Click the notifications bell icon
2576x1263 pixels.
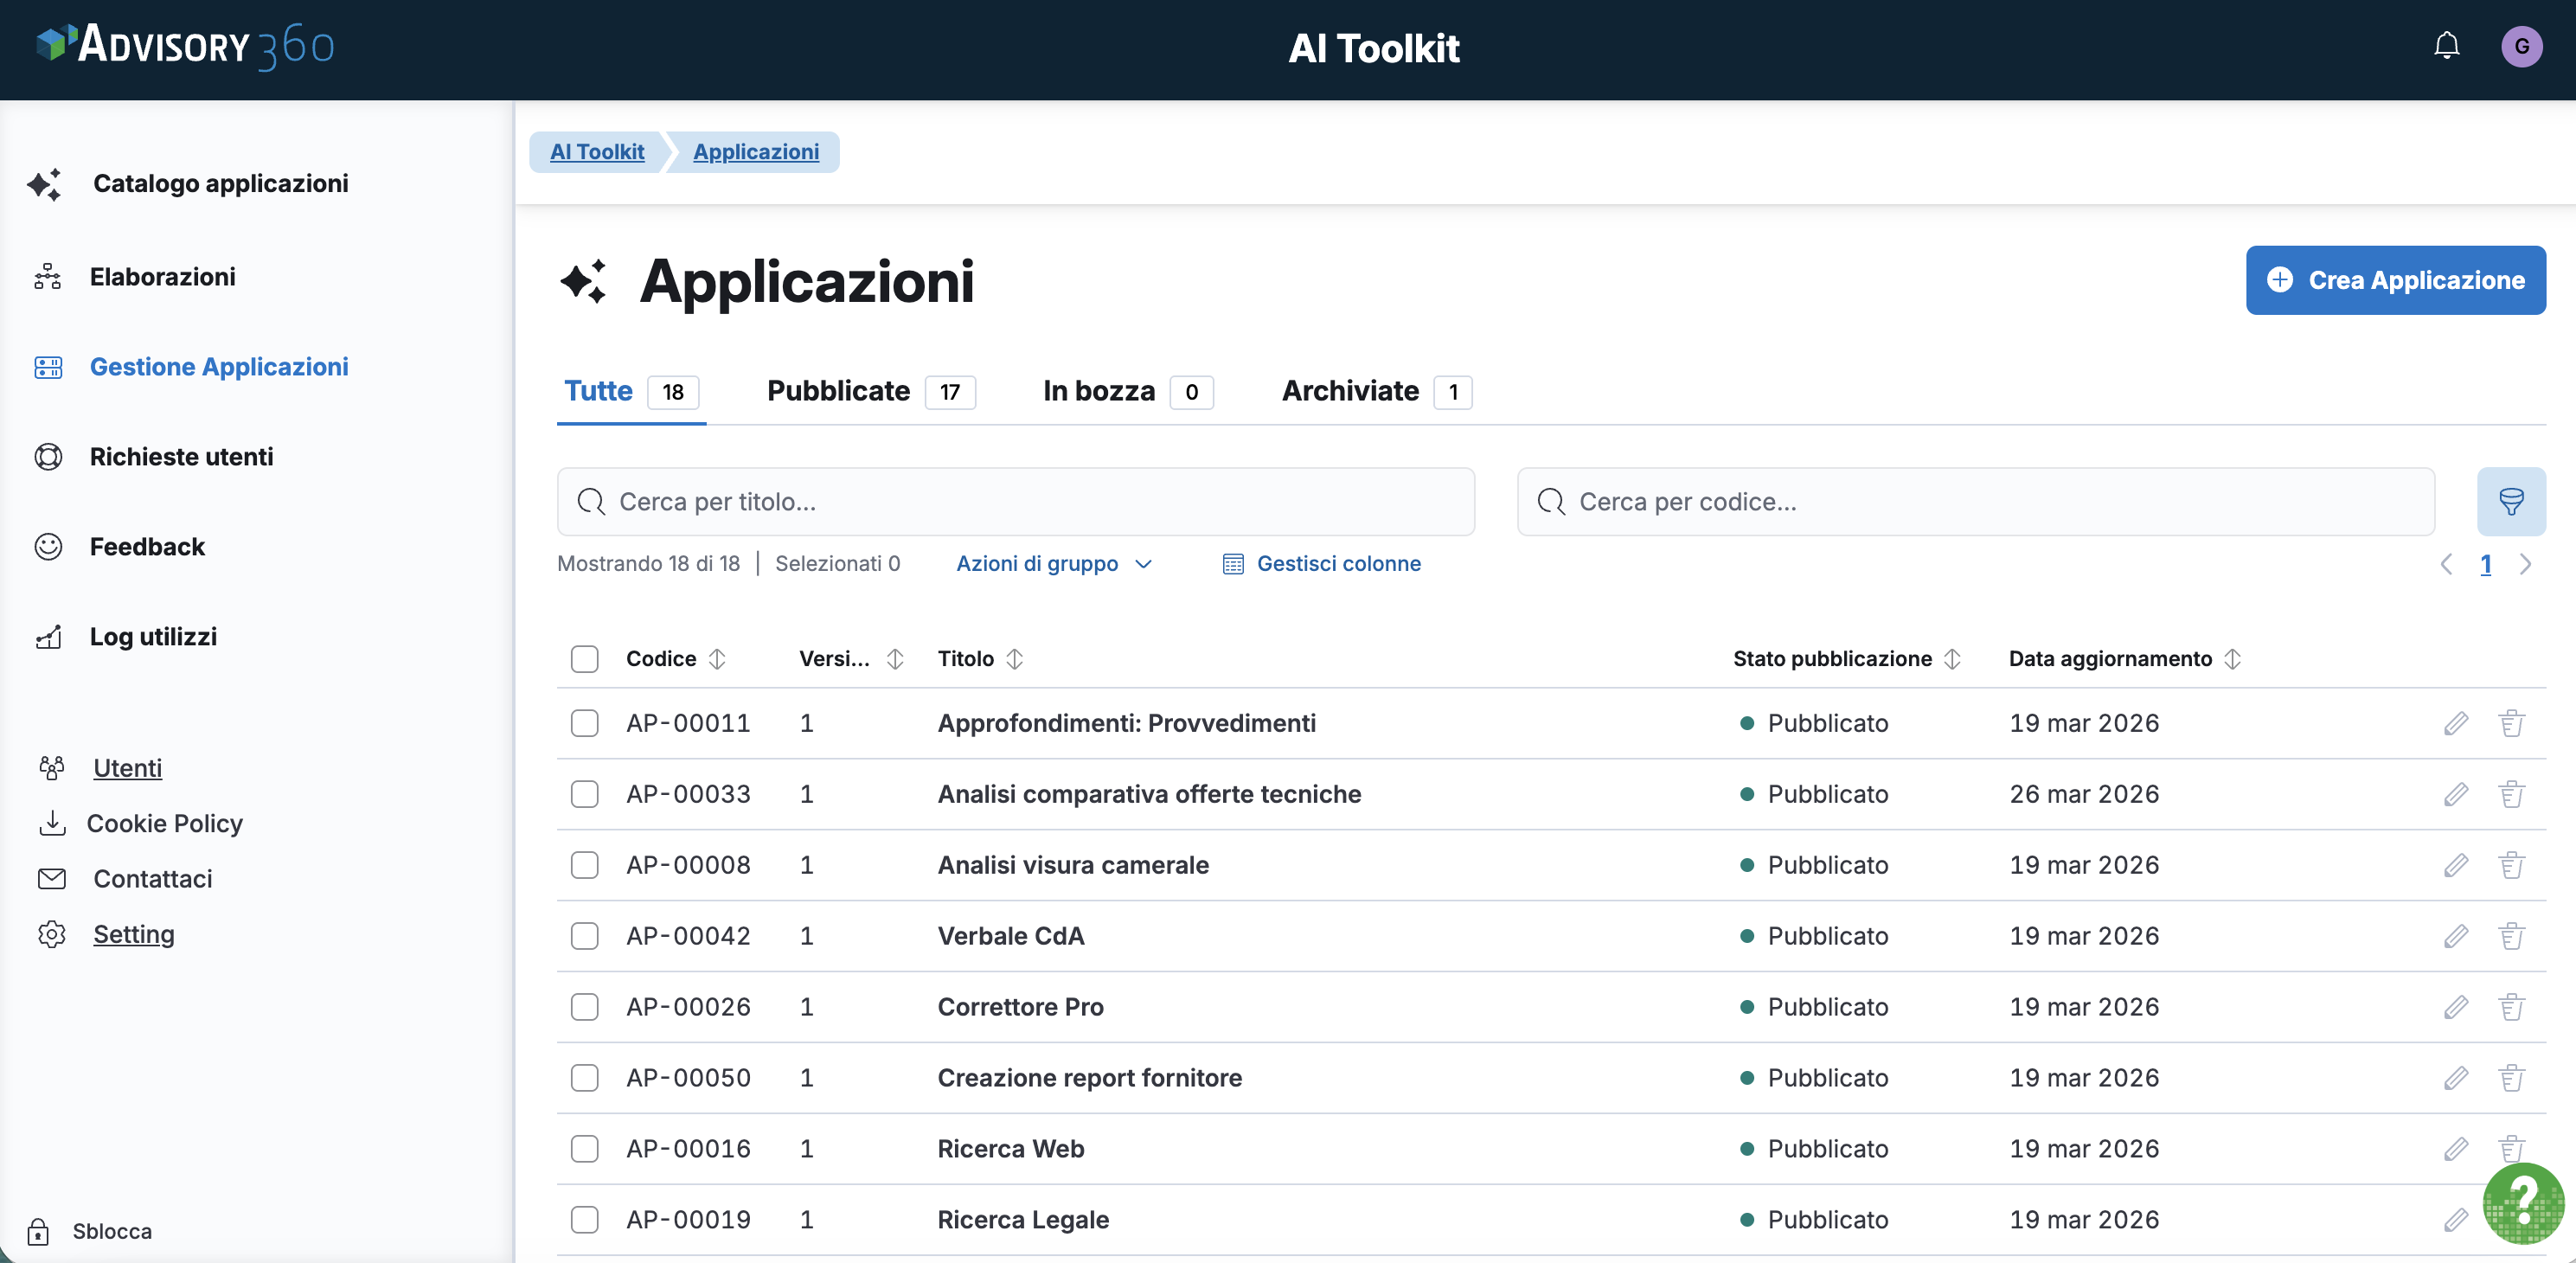point(2446,46)
